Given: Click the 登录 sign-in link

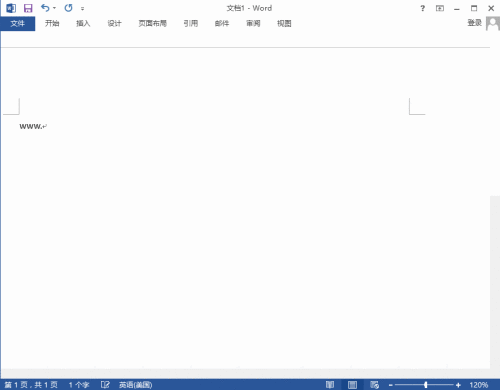Looking at the screenshot, I should coord(474,23).
